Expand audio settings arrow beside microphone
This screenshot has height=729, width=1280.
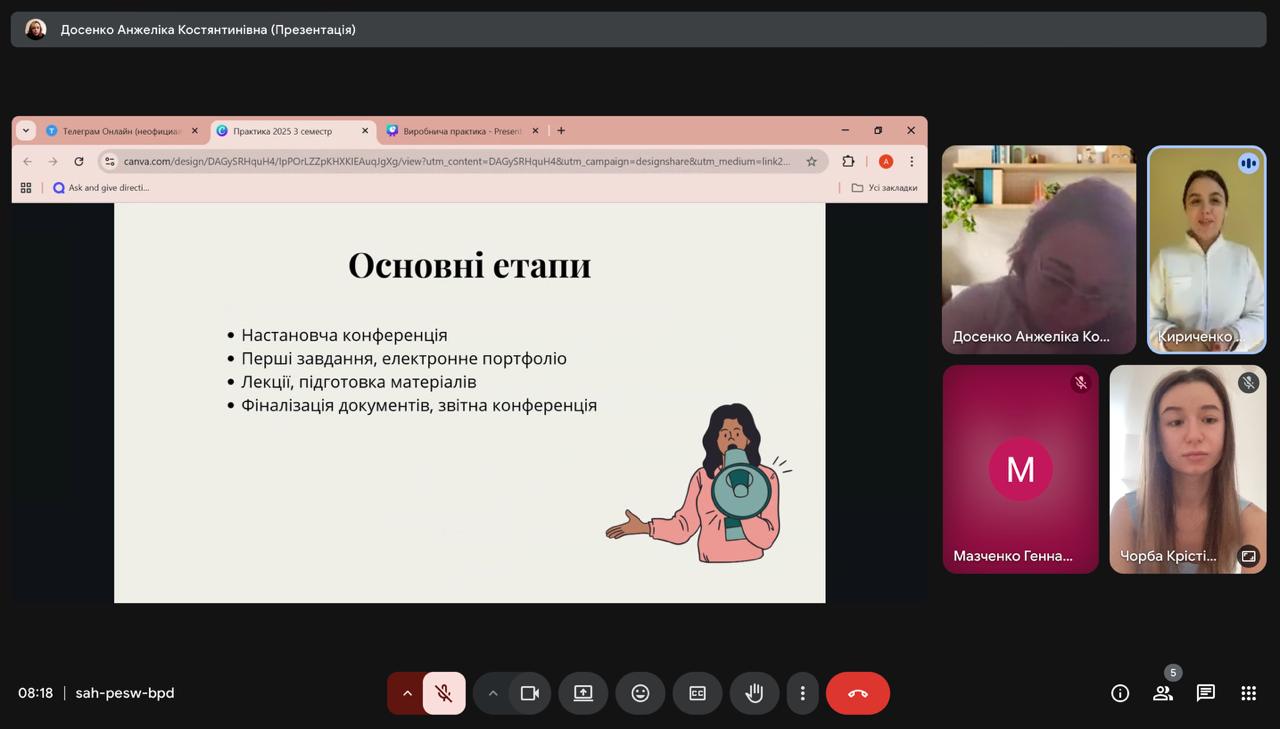407,693
